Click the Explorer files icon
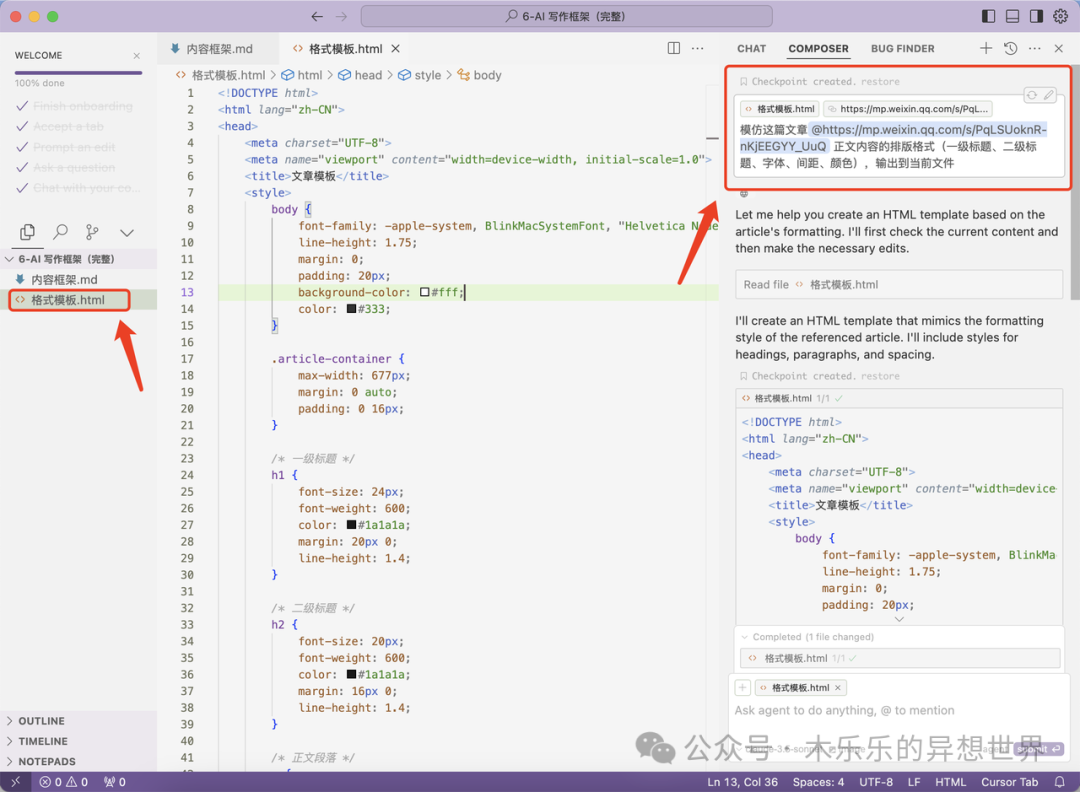Image resolution: width=1080 pixels, height=792 pixels. (28, 232)
